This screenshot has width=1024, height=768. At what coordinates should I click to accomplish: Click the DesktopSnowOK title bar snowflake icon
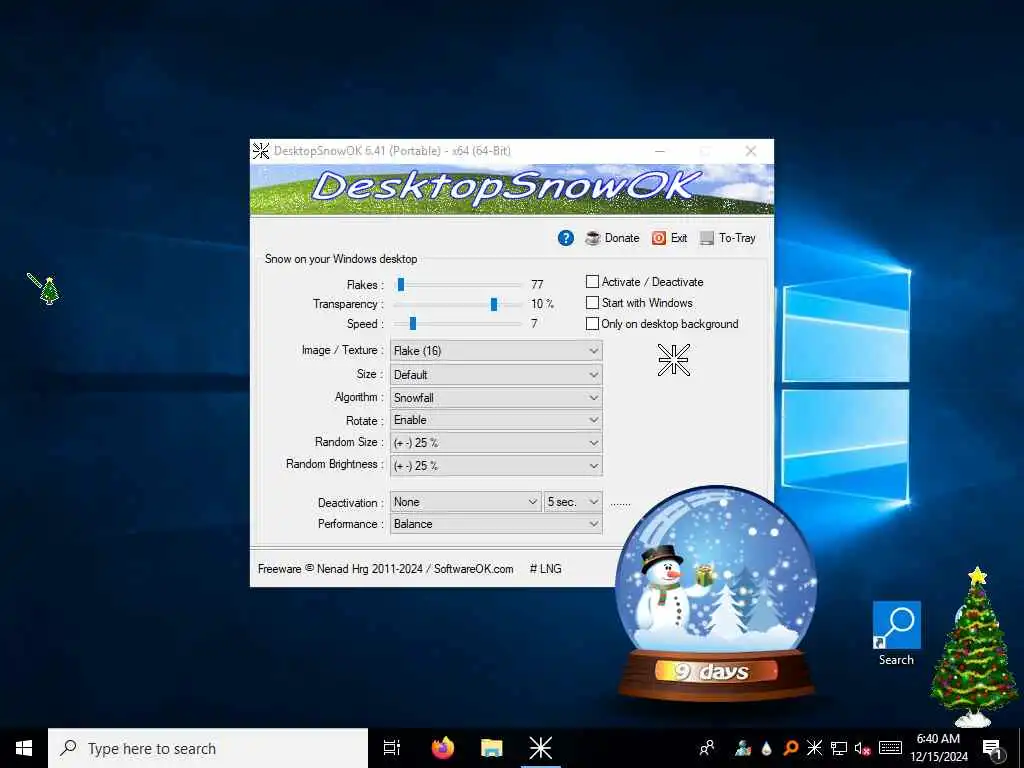click(x=261, y=151)
